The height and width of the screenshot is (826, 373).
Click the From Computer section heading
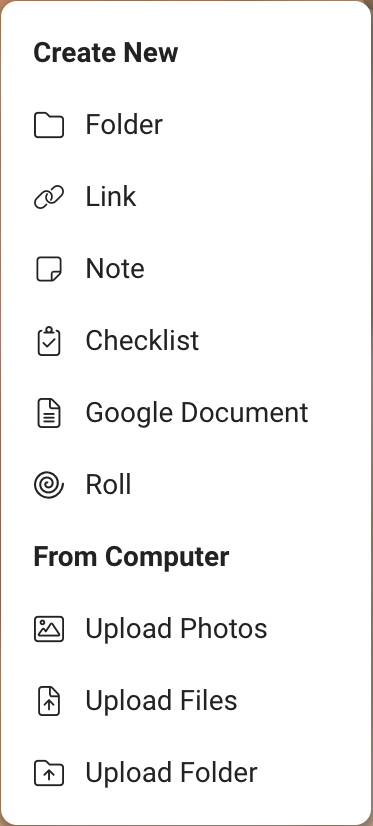131,557
